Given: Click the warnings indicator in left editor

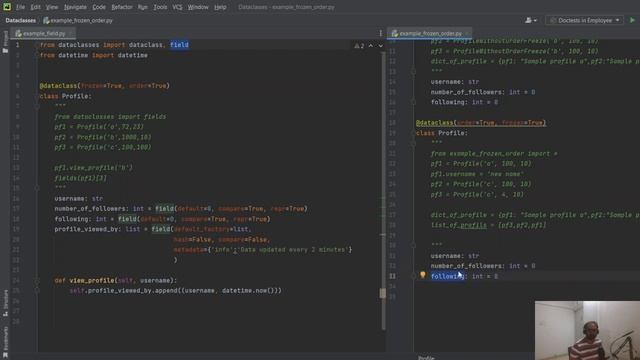Looking at the screenshot, I should click(359, 46).
